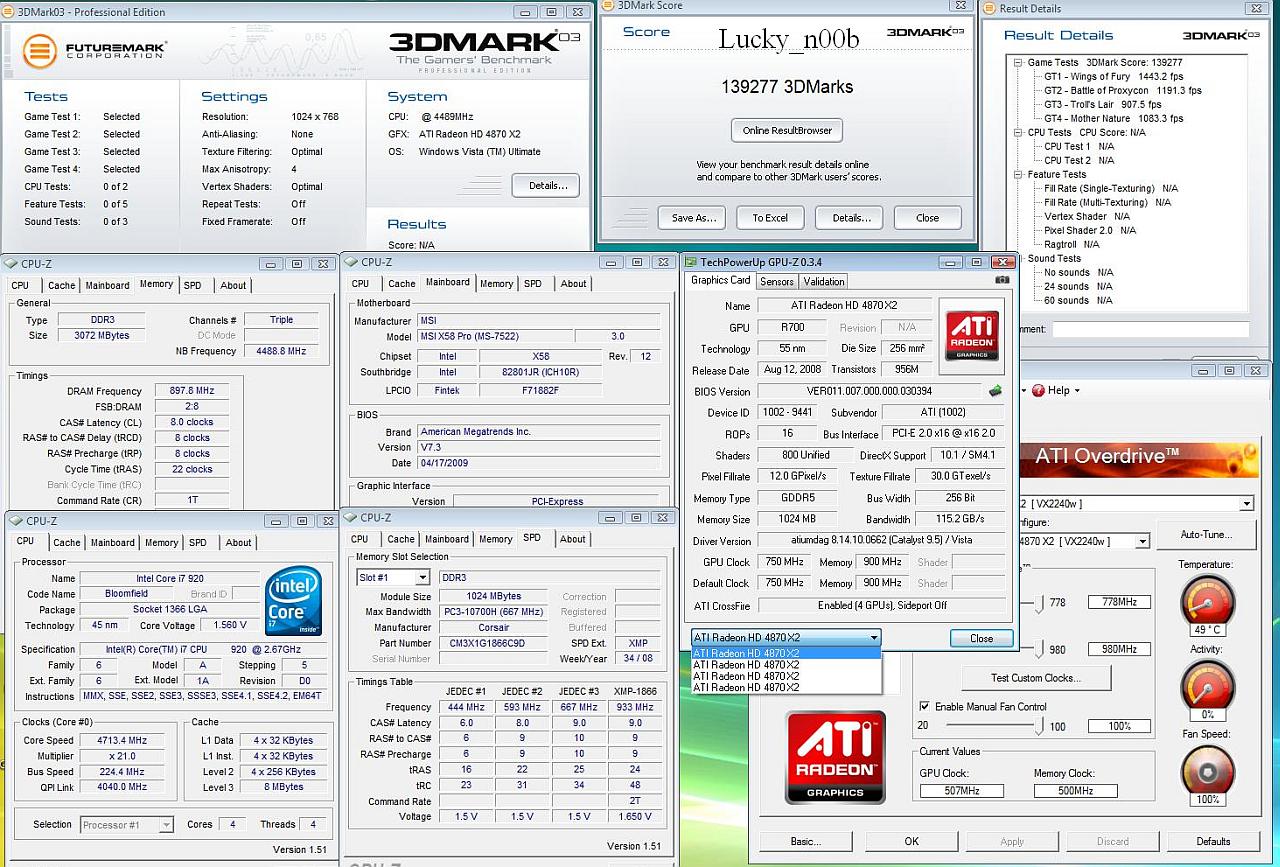
Task: Click Close in 3DMark Score window
Action: 927,218
